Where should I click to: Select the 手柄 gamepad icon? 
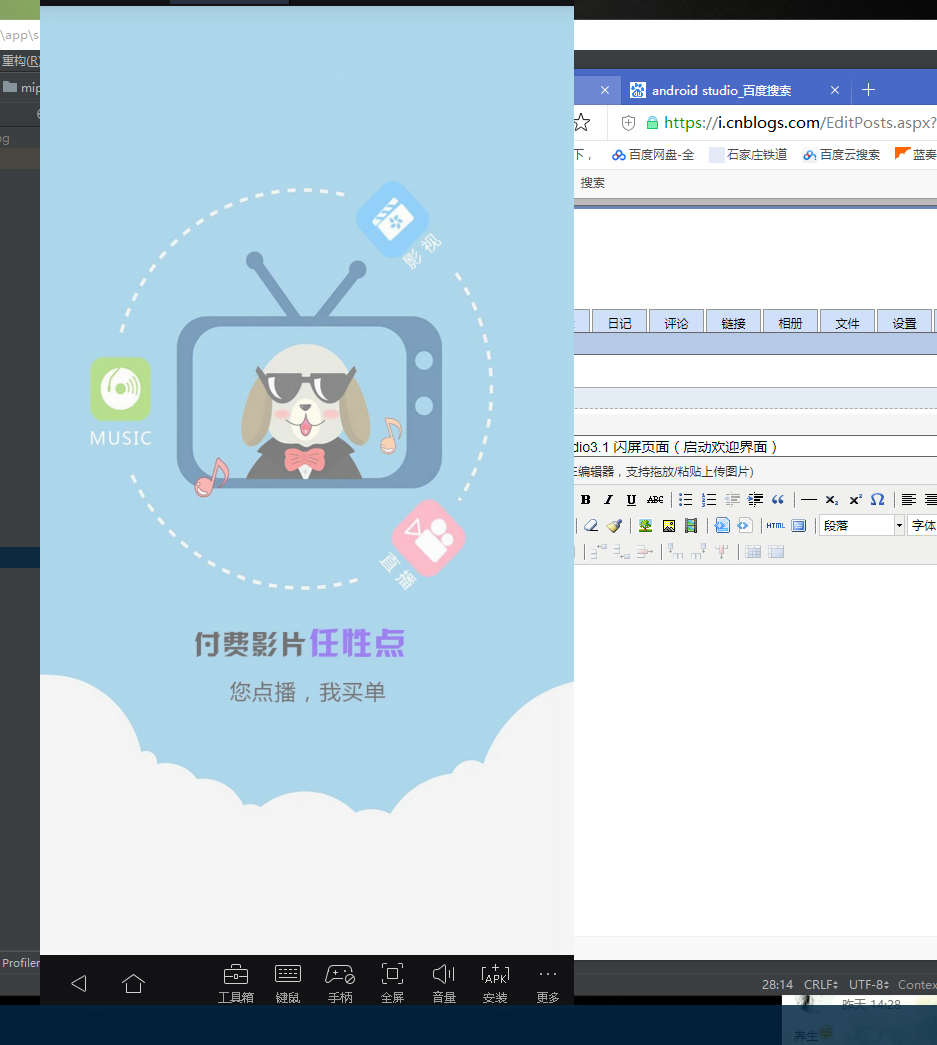tap(340, 981)
